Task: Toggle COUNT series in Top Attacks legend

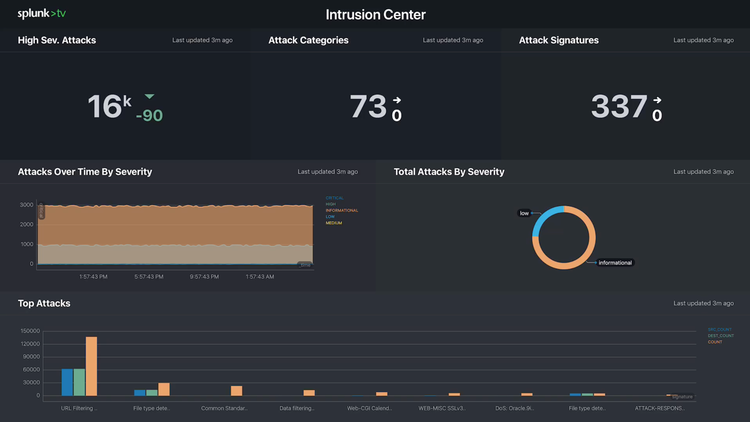Action: pos(715,342)
